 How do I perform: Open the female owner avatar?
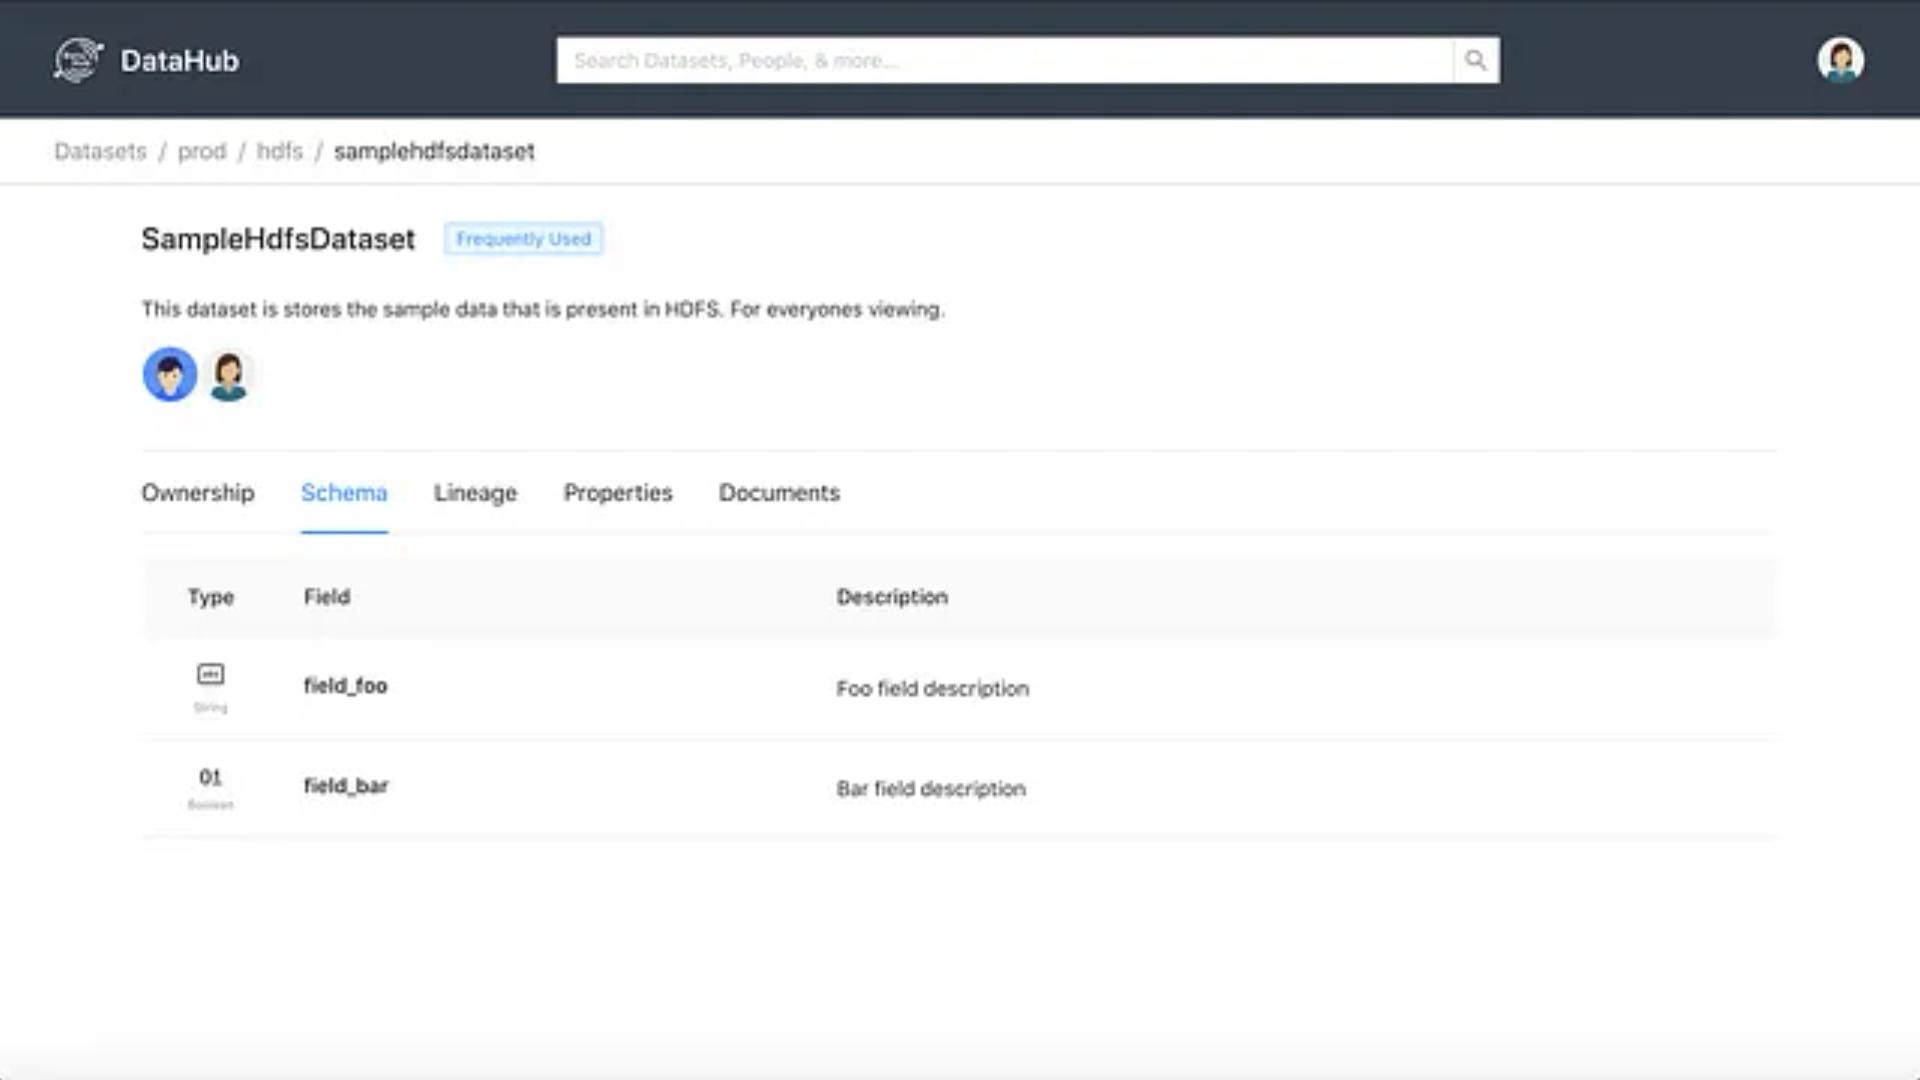click(229, 376)
